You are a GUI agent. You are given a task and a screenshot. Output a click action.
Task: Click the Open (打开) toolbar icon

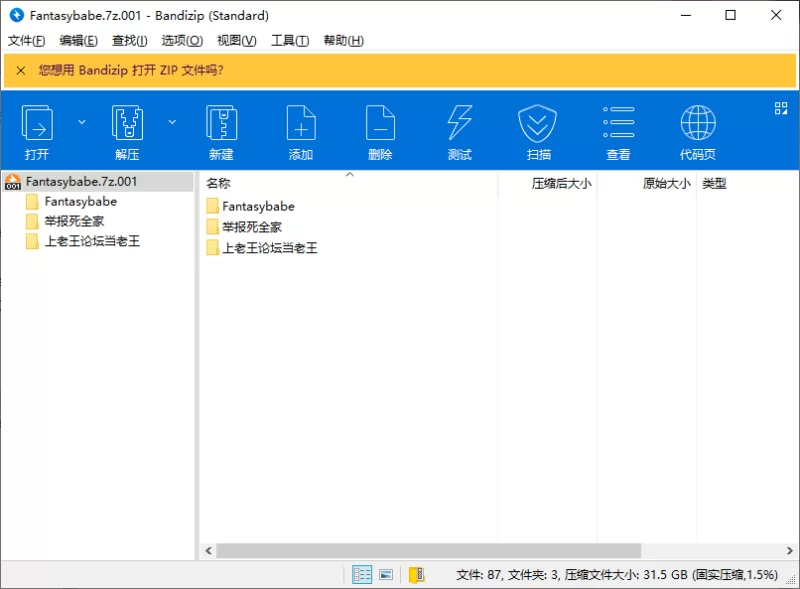37,122
